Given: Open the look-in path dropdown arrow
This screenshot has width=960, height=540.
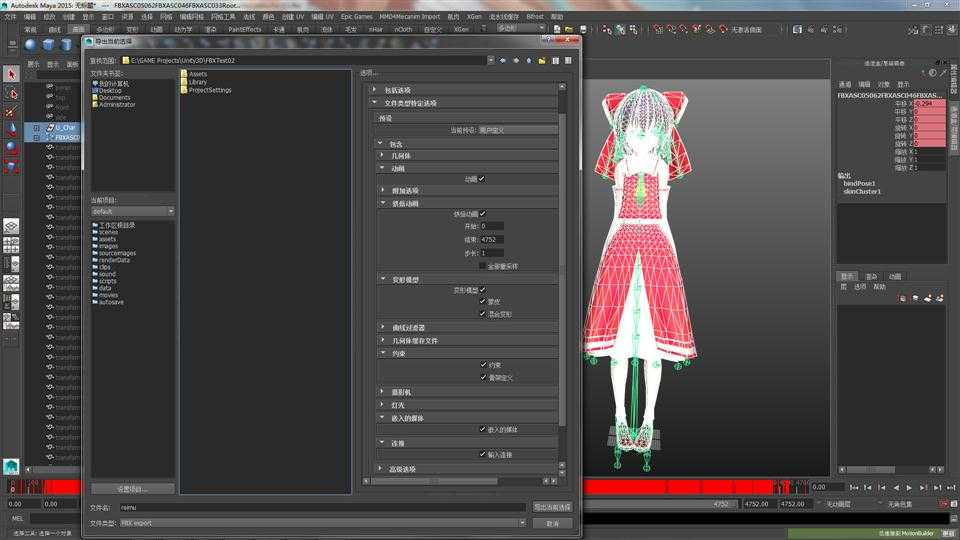Looking at the screenshot, I should coord(490,61).
